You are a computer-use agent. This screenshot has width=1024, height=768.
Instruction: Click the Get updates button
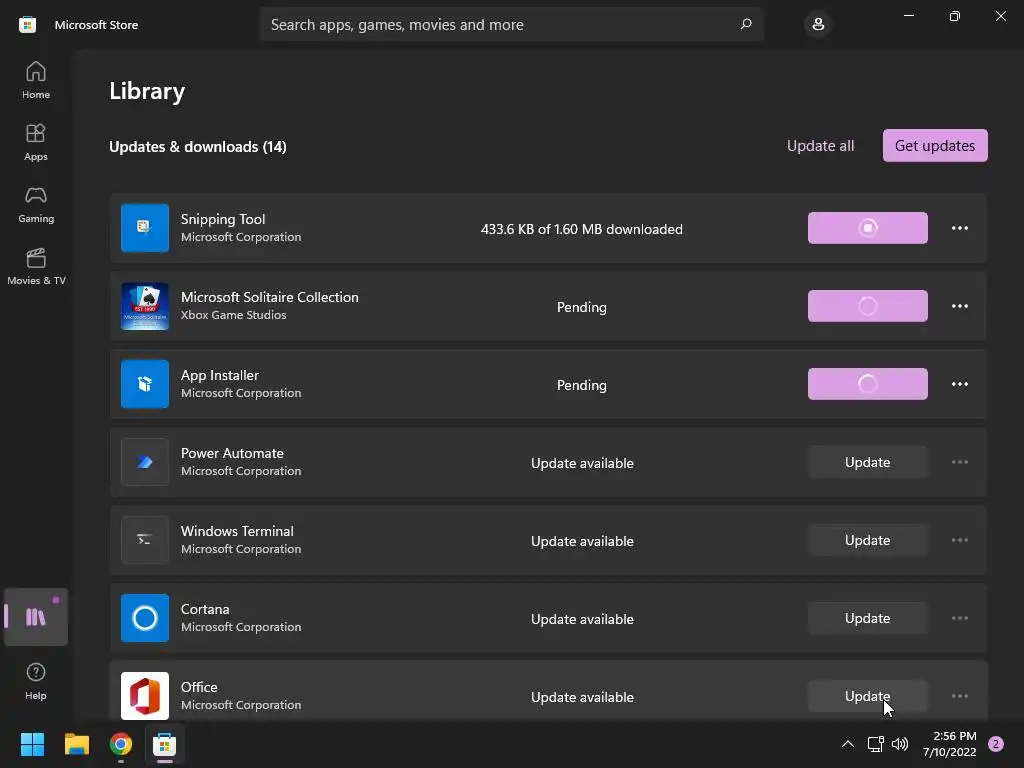[x=935, y=146]
